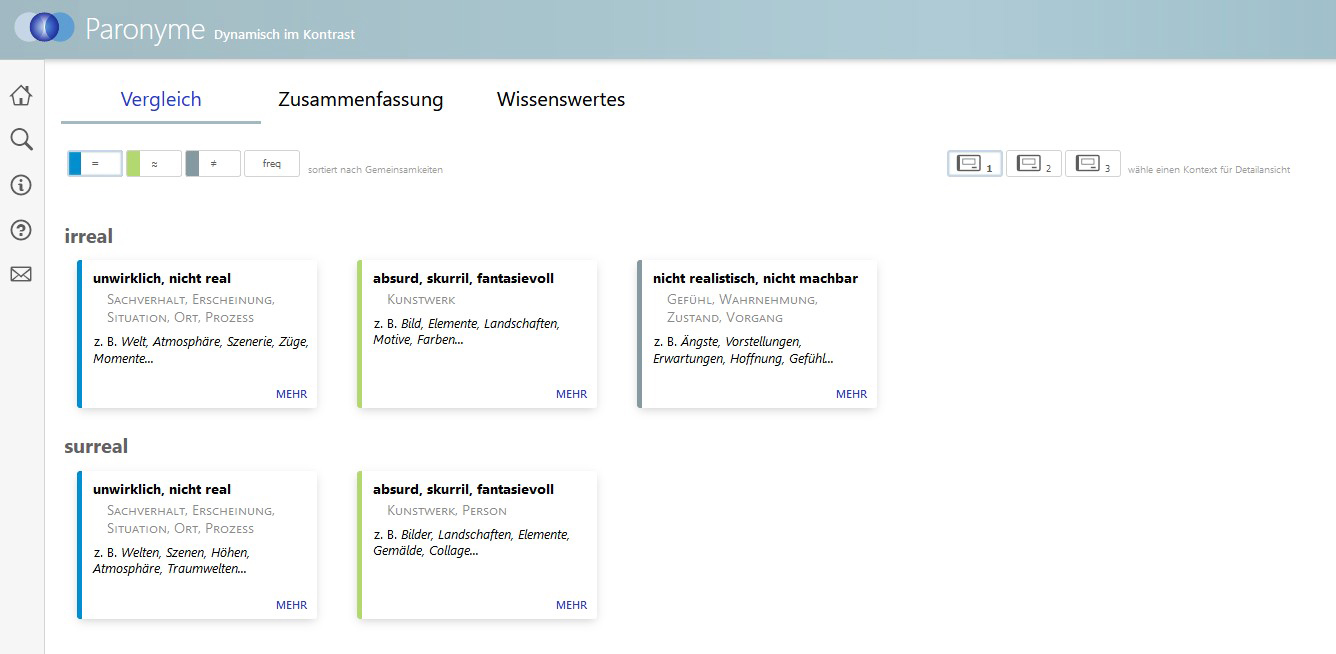
Task: Select context detail view 2 icon
Action: 1033,164
